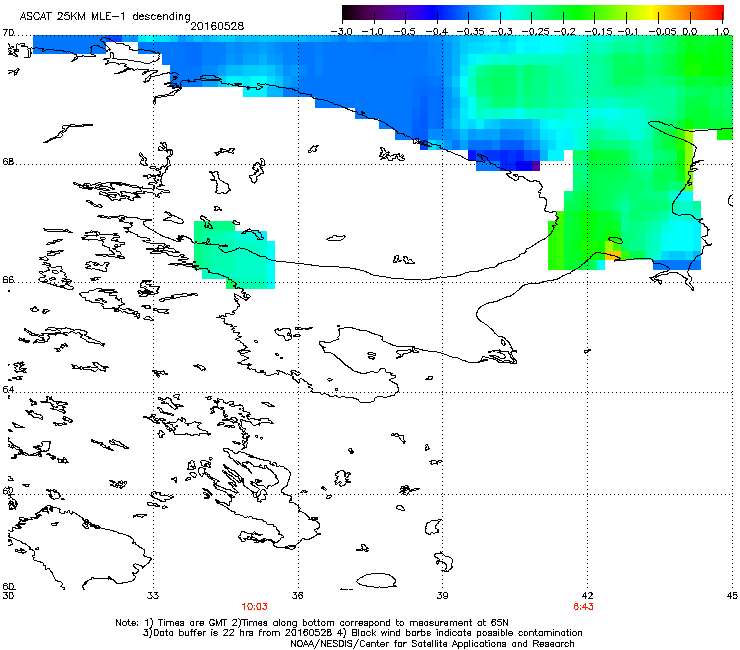Image resolution: width=740 pixels, height=650 pixels.
Task: Click the latitude label '64'
Action: click(x=8, y=390)
